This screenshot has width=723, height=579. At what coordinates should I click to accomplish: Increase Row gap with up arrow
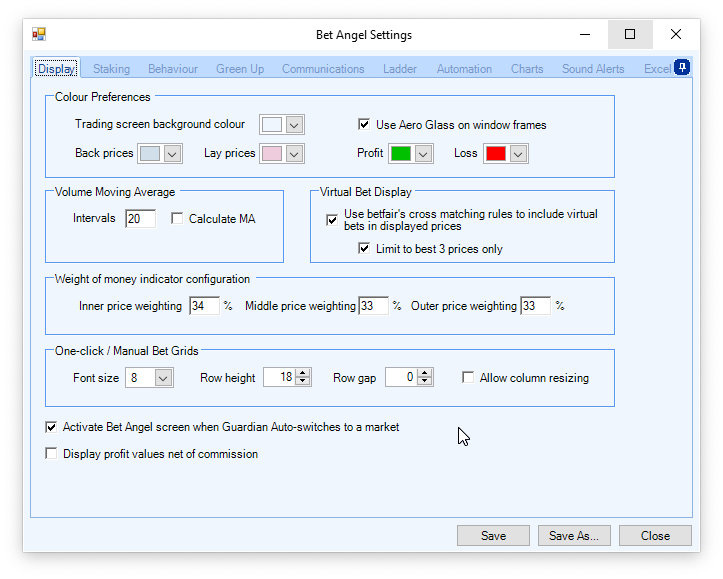tap(424, 373)
